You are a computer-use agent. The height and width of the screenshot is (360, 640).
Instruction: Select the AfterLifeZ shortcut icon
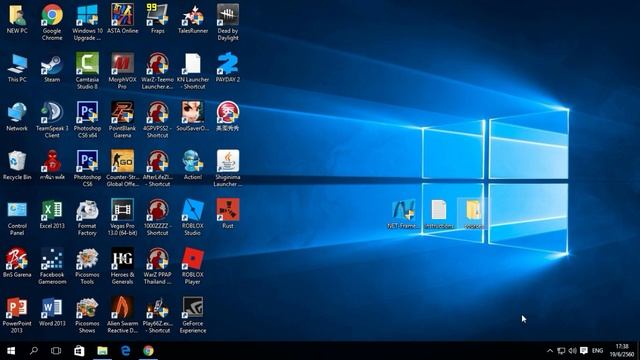tap(157, 168)
